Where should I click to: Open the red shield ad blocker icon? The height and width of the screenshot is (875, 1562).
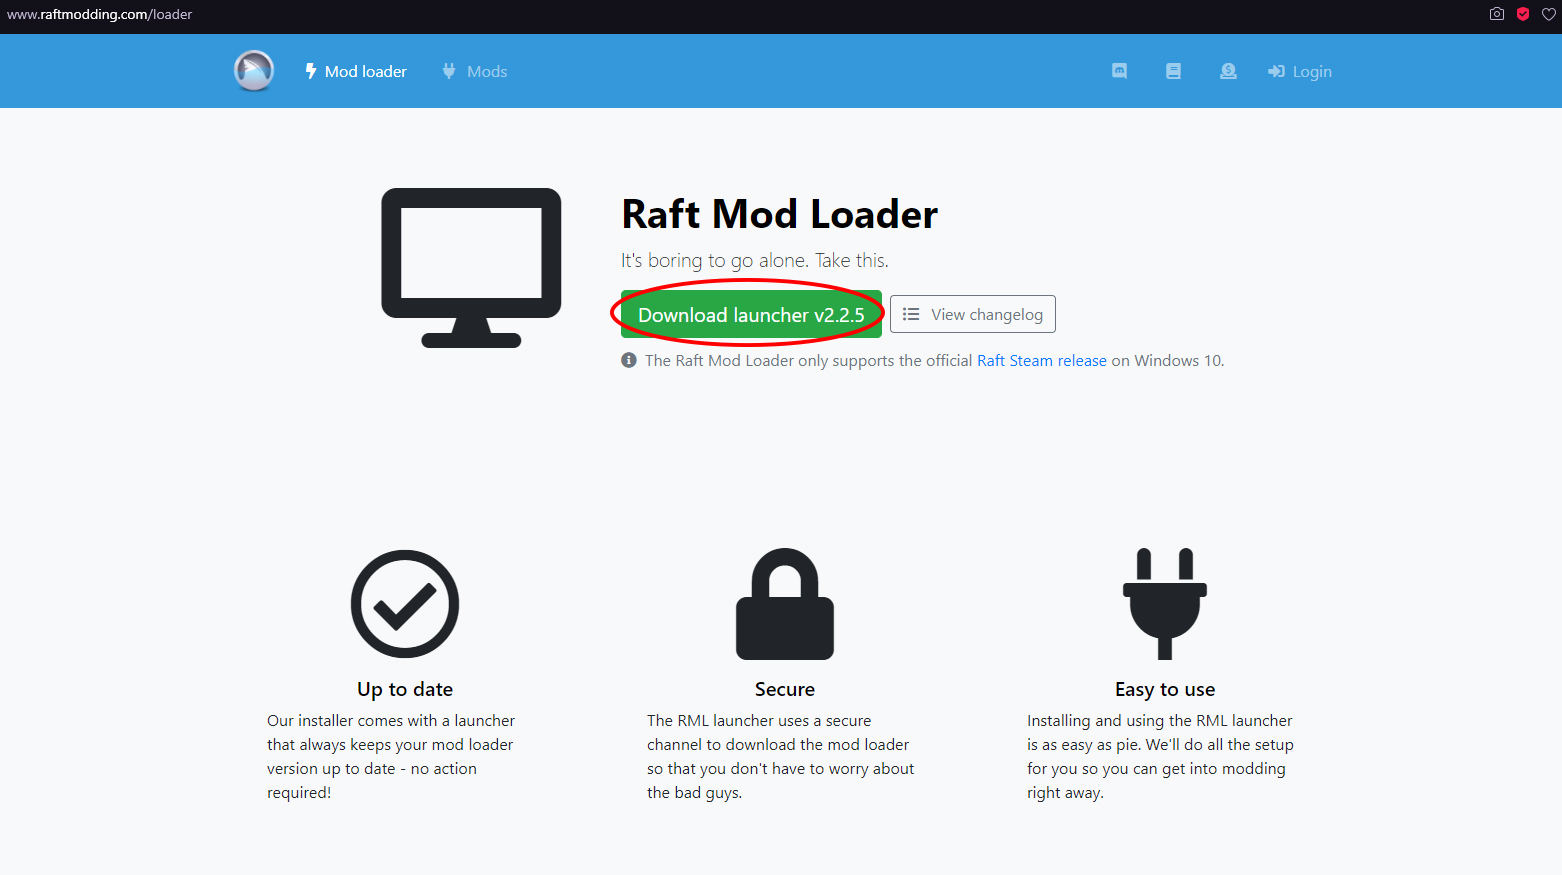(1523, 14)
